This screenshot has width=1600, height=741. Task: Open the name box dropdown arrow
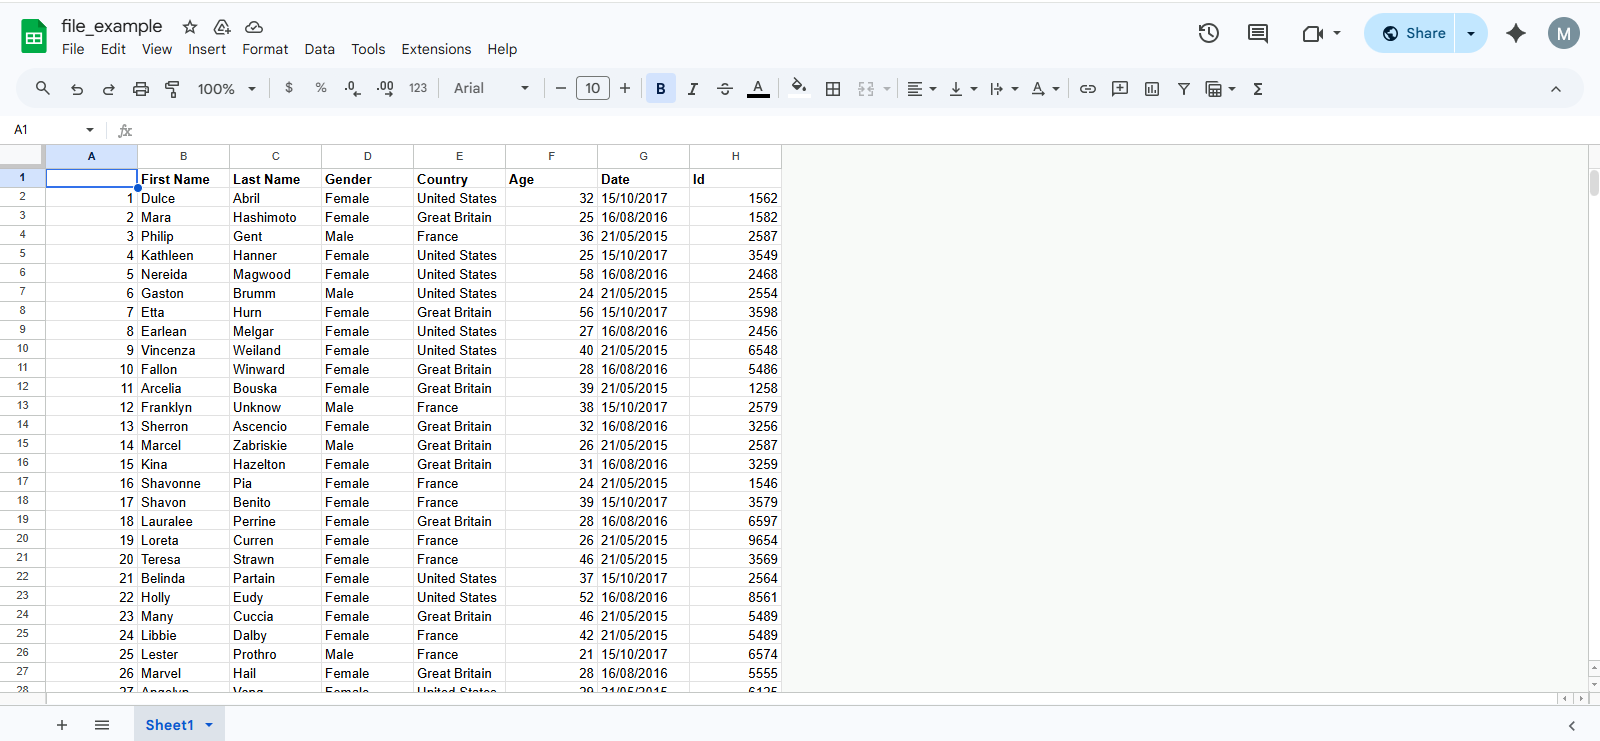[x=90, y=130]
